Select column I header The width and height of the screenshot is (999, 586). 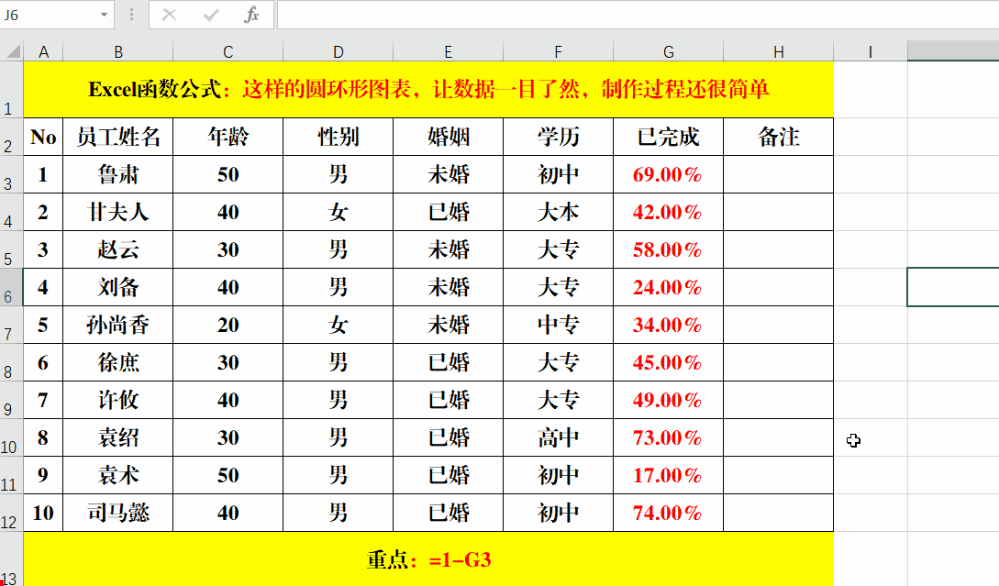(870, 52)
